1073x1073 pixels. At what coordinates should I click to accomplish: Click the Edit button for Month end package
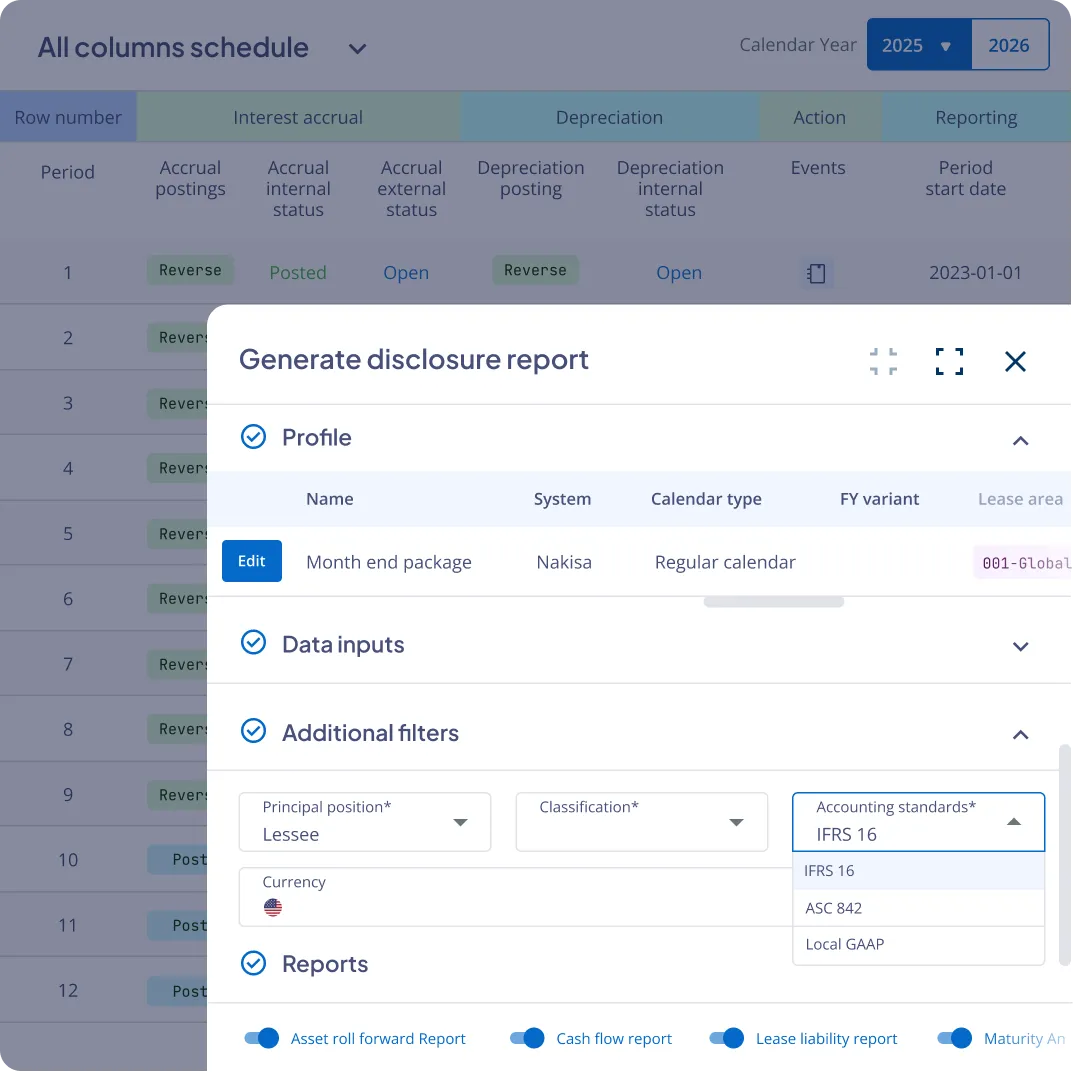point(251,561)
